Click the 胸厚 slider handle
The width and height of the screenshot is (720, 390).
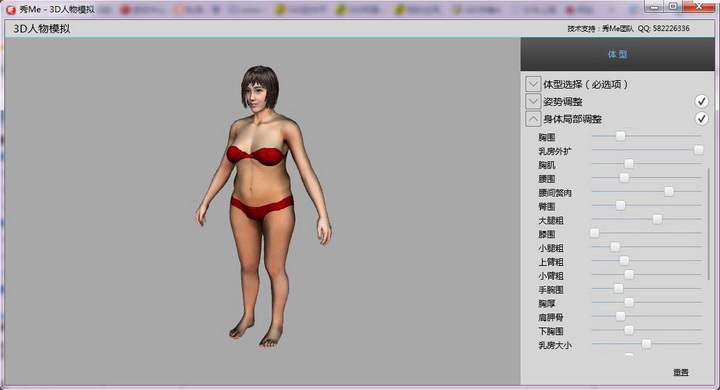(x=629, y=302)
